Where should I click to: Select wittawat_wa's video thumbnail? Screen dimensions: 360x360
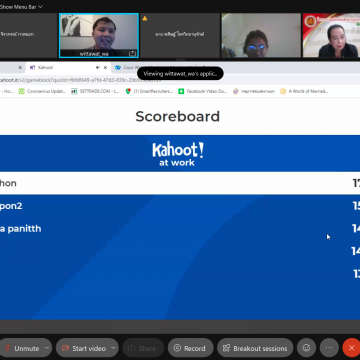pos(99,36)
